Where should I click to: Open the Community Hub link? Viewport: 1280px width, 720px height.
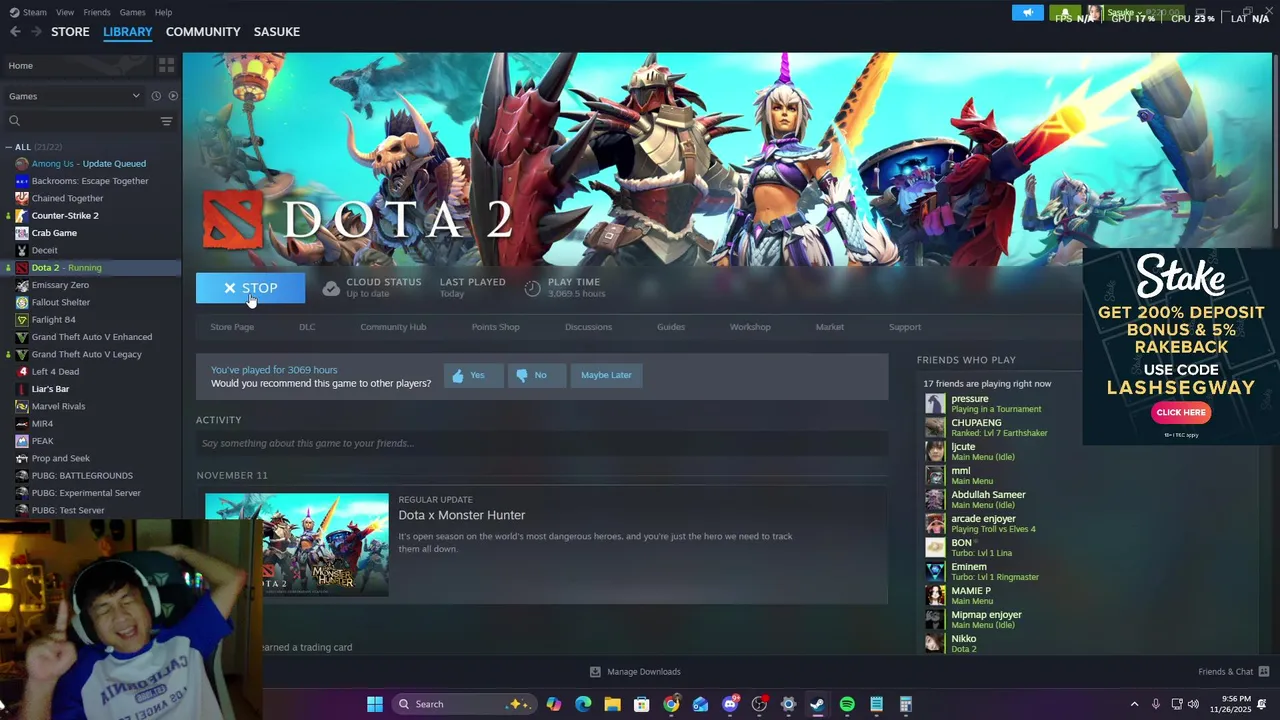point(393,327)
